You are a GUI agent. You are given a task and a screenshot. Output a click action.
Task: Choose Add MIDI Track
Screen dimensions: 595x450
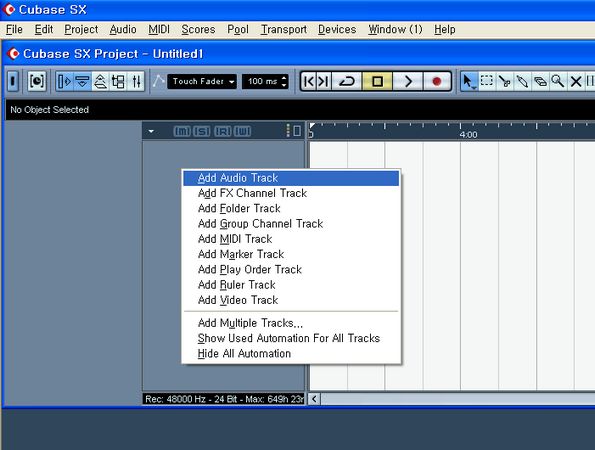291,239
